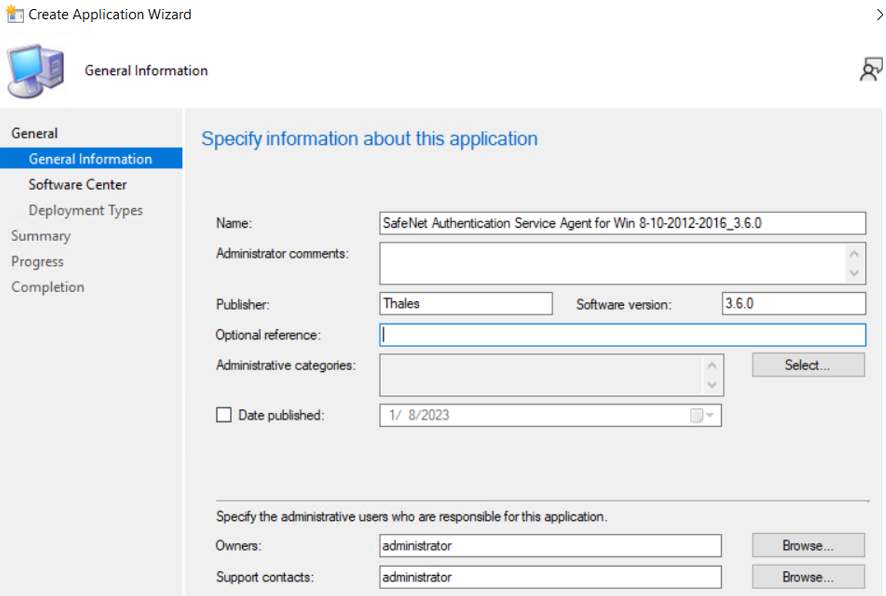Click the Name text field
This screenshot has width=886, height=596.
coord(622,223)
